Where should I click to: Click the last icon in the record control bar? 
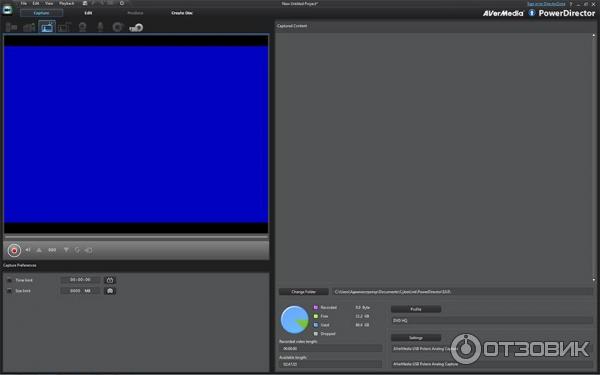point(88,250)
